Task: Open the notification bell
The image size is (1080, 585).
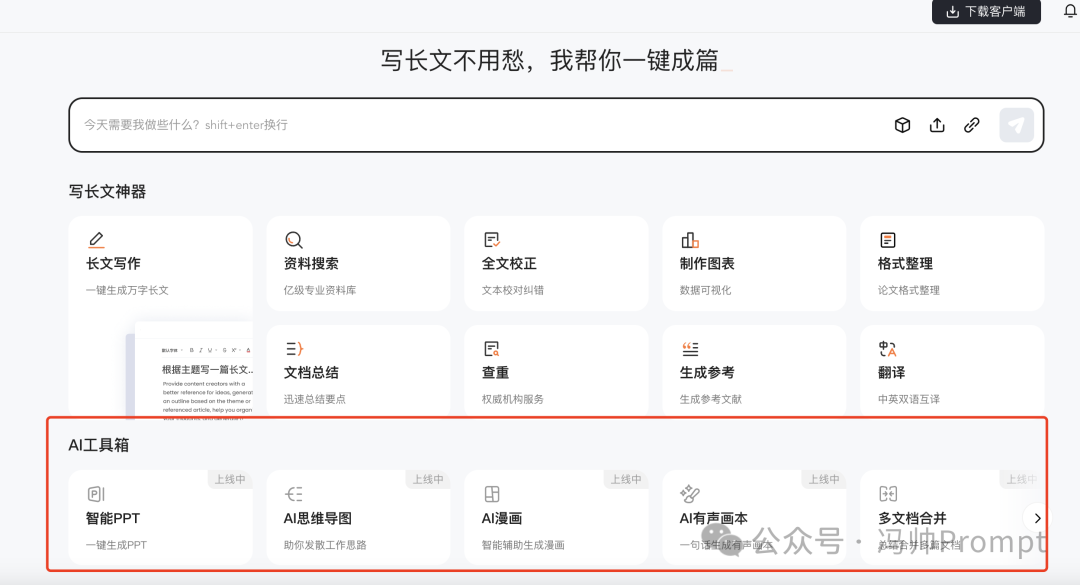Action: coord(1069,11)
